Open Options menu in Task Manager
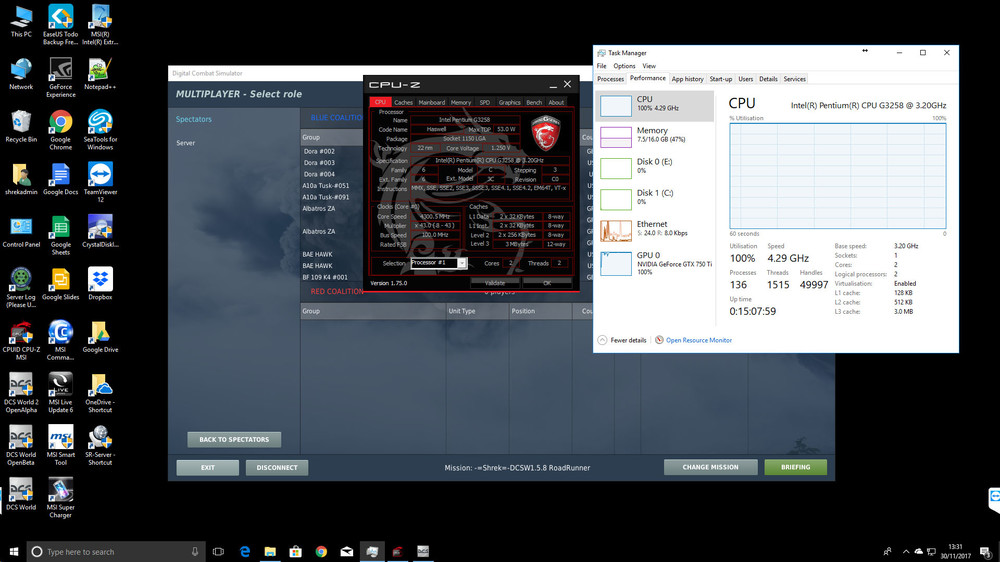The image size is (1000, 562). pyautogui.click(x=624, y=66)
